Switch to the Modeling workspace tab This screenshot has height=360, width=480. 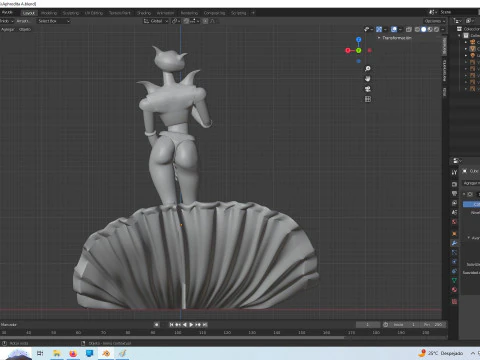(x=49, y=13)
